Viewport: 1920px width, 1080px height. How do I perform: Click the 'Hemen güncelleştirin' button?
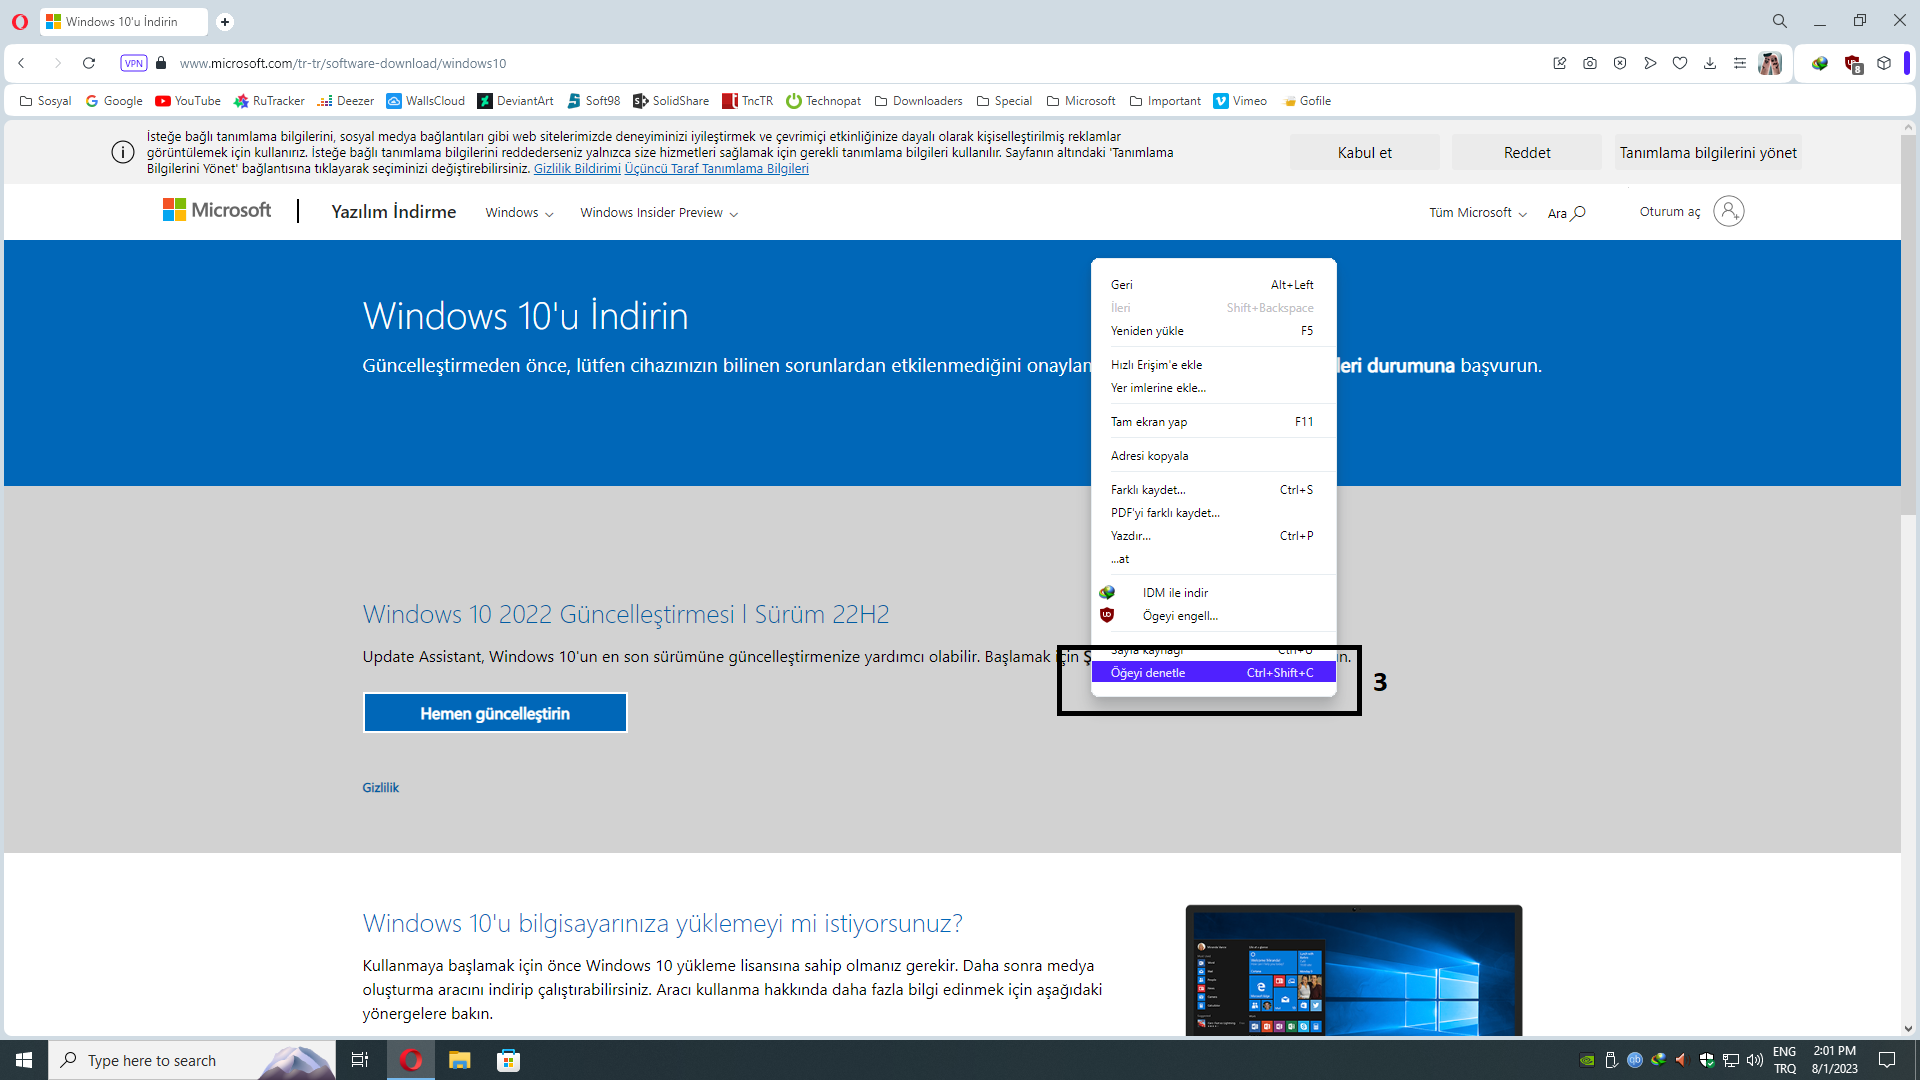[495, 713]
